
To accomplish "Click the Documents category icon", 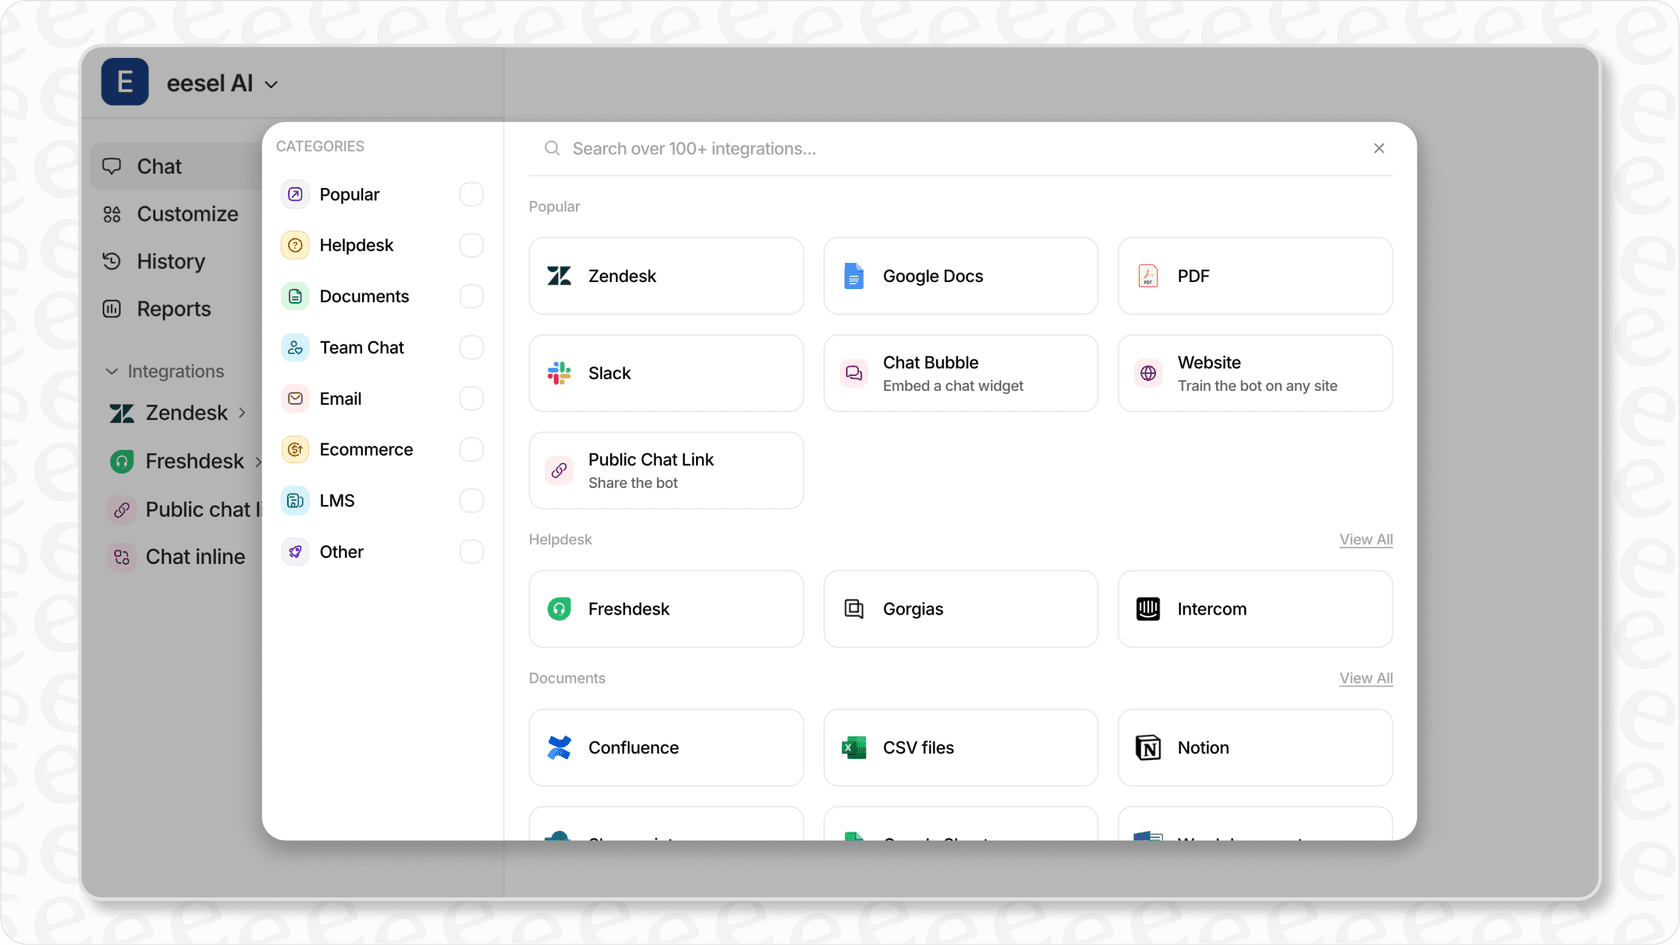I will pyautogui.click(x=295, y=296).
